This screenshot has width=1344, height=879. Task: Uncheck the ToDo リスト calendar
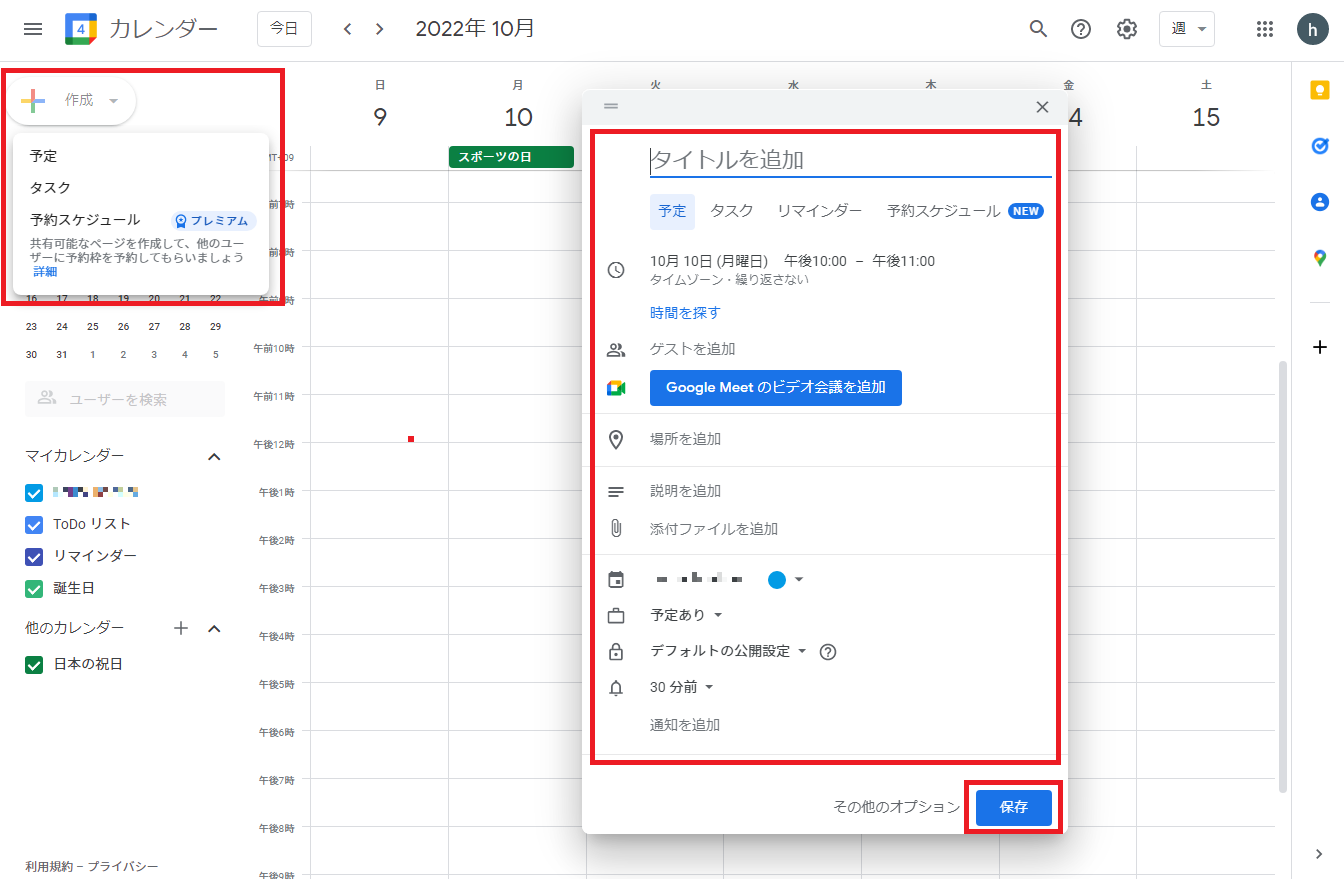coord(34,524)
